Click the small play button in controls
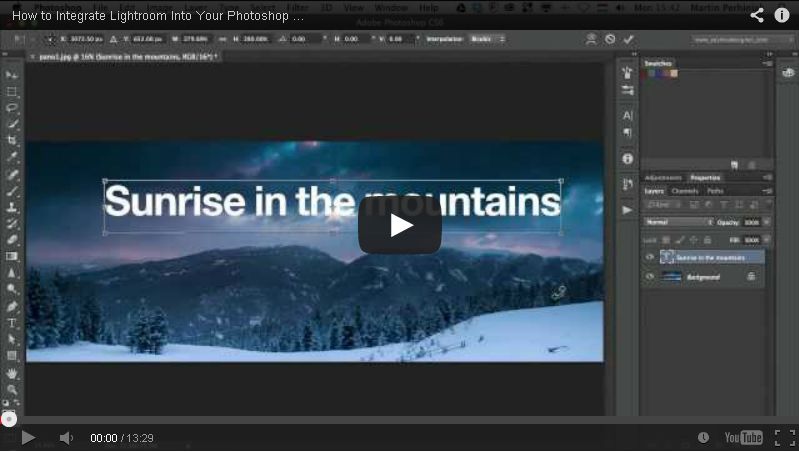Viewport: 799px width, 452px height. click(28, 438)
